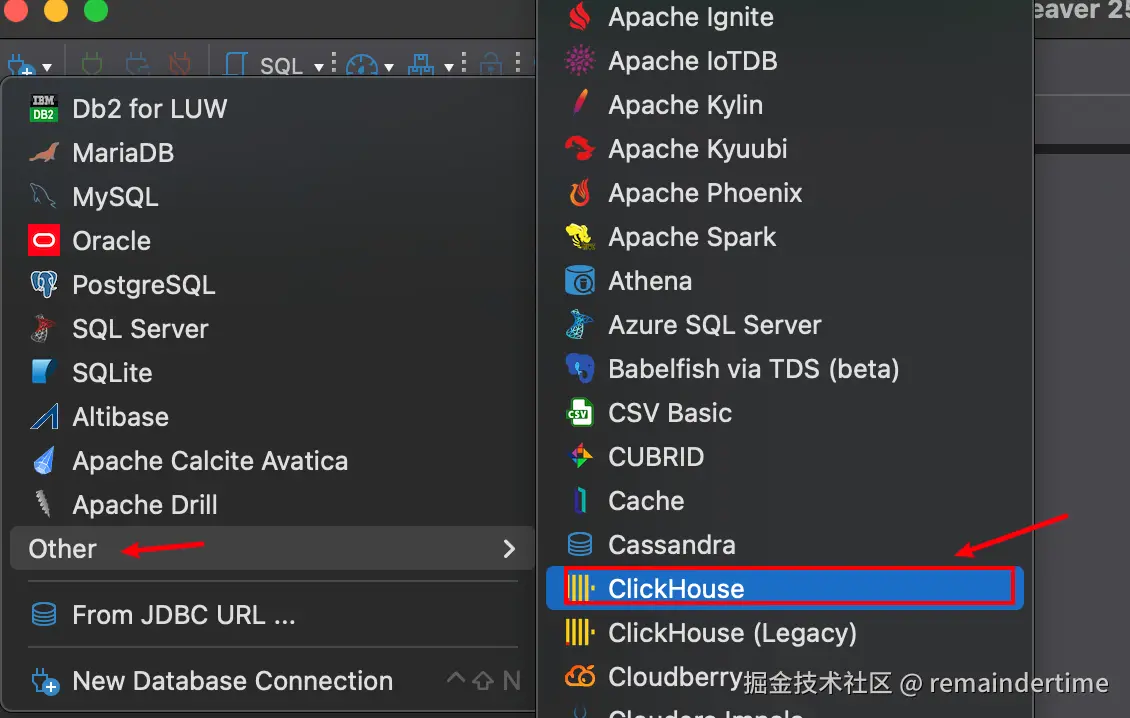1130x718 pixels.
Task: Click From JDBC URL ... option
Action: [x=272, y=615]
